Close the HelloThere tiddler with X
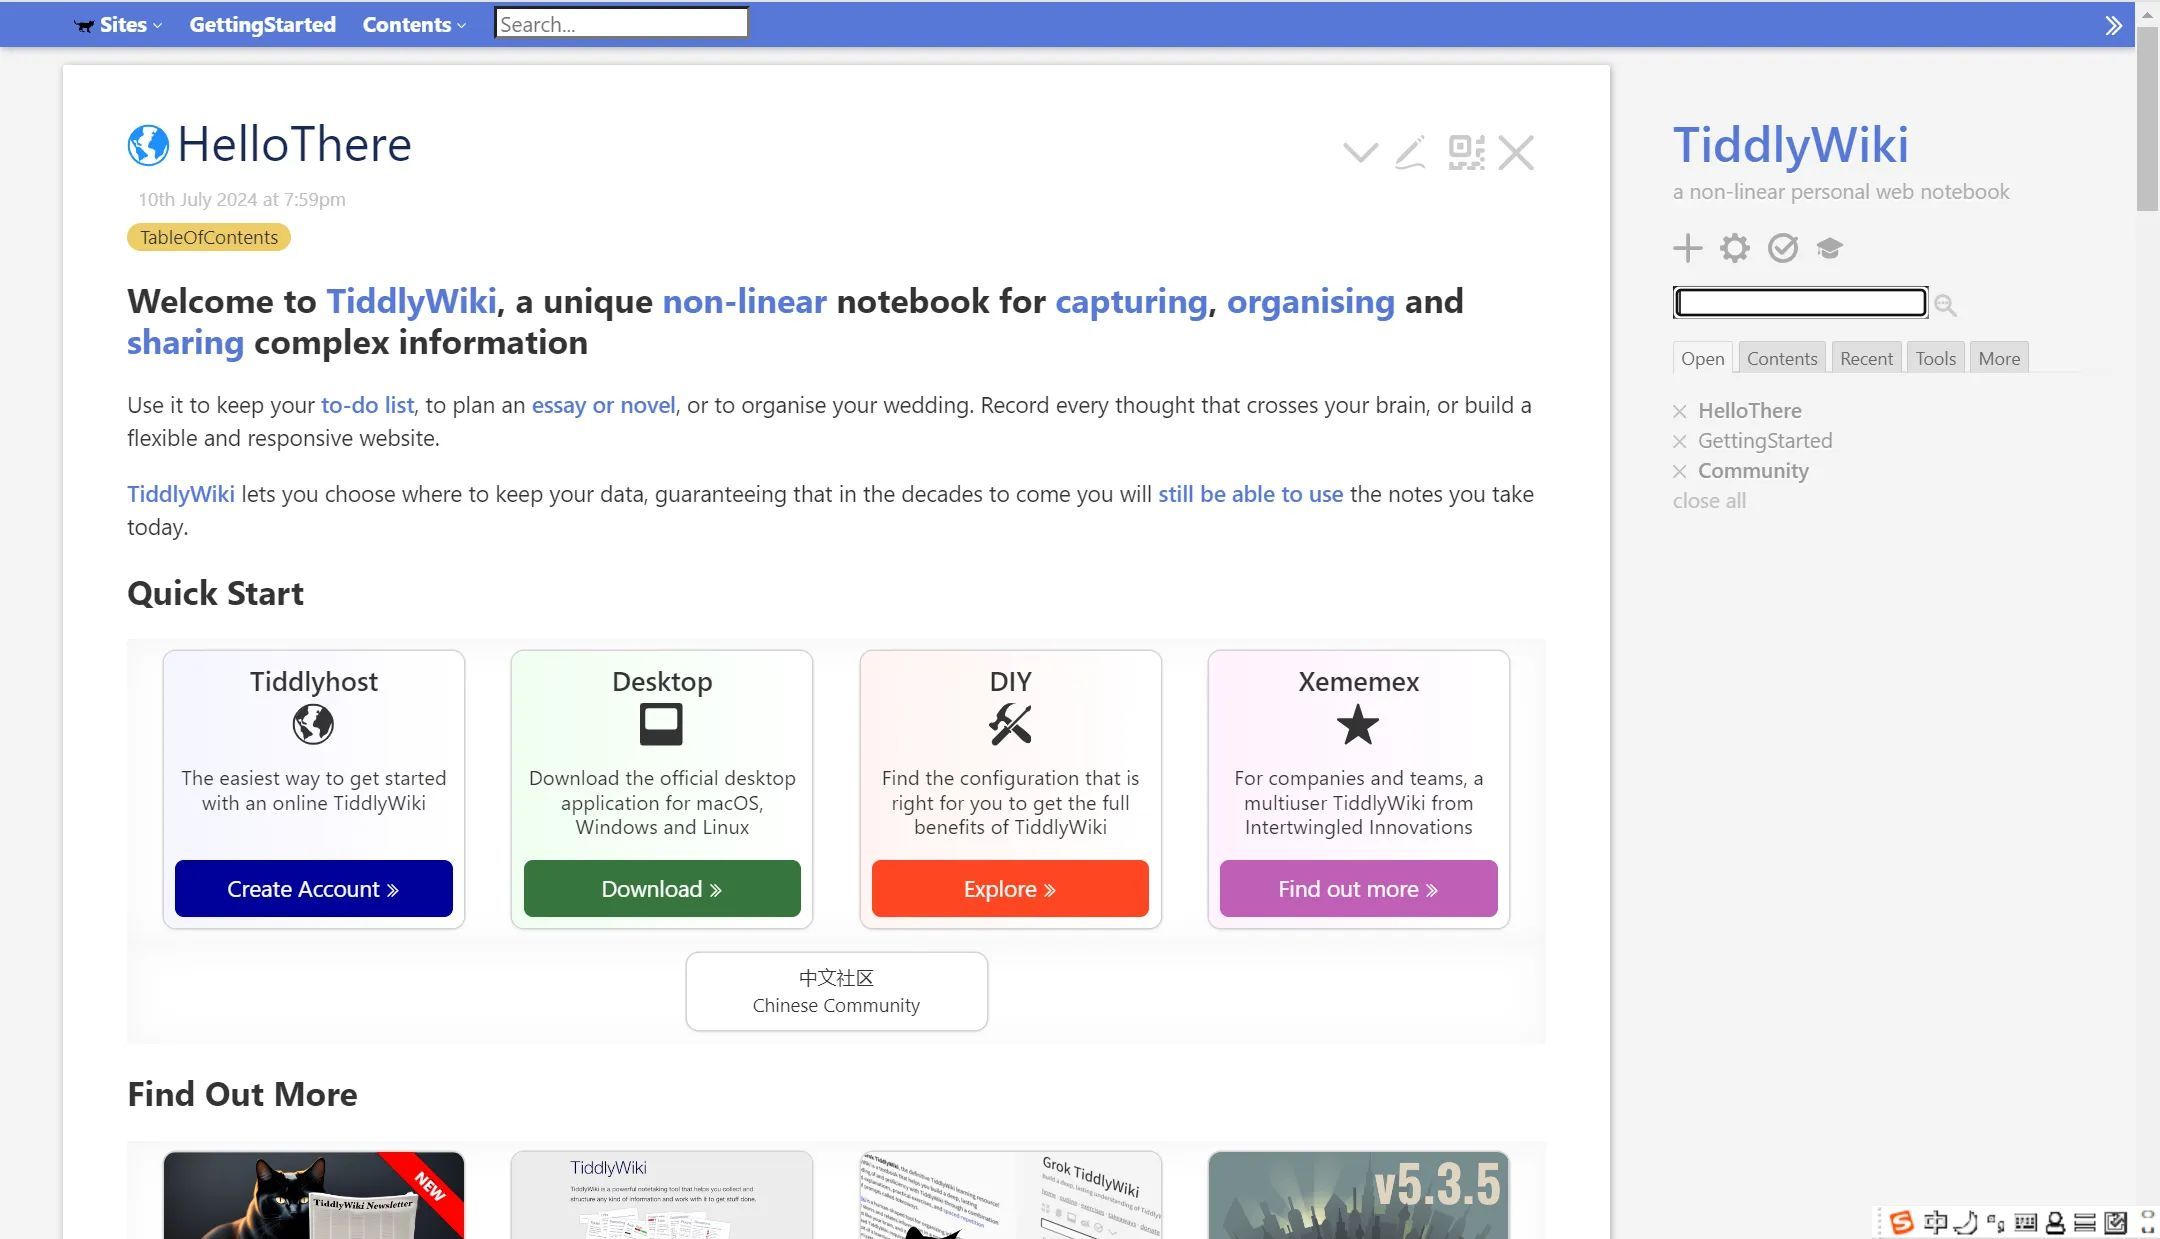The image size is (2160, 1239). [x=1516, y=153]
